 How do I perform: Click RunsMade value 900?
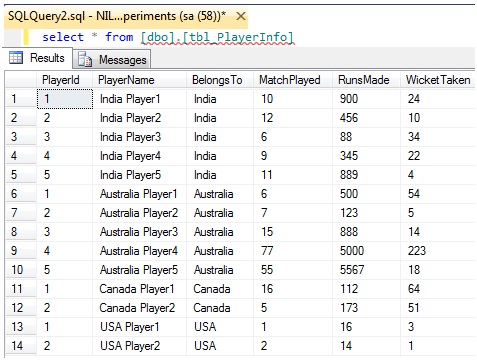click(366, 99)
